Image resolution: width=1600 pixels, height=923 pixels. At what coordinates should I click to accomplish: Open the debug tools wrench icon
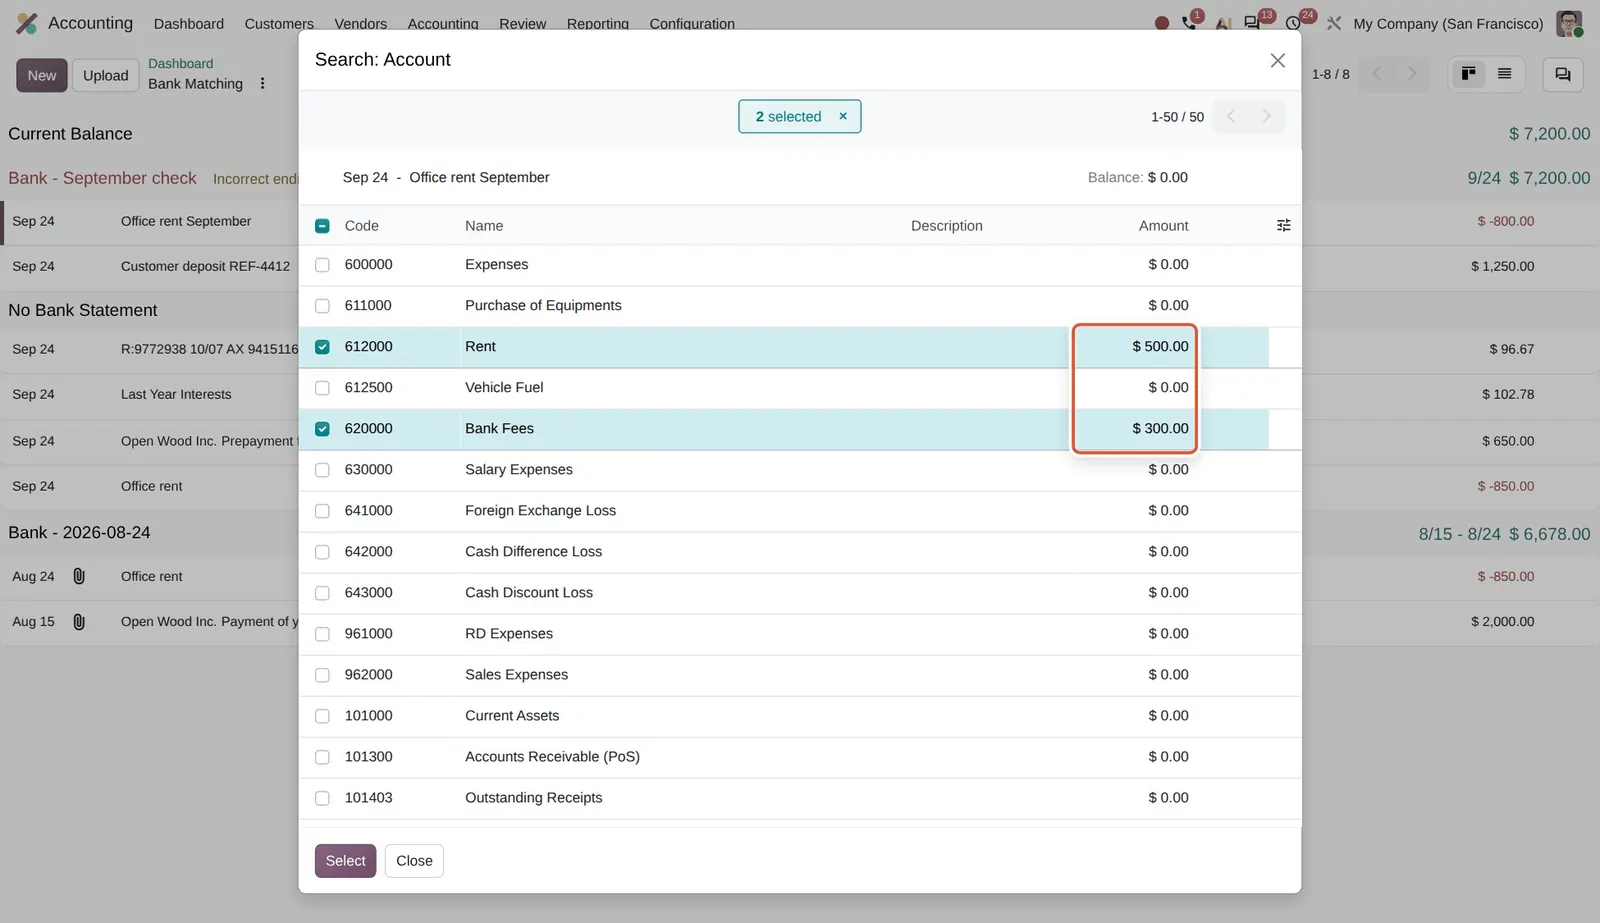click(1334, 23)
